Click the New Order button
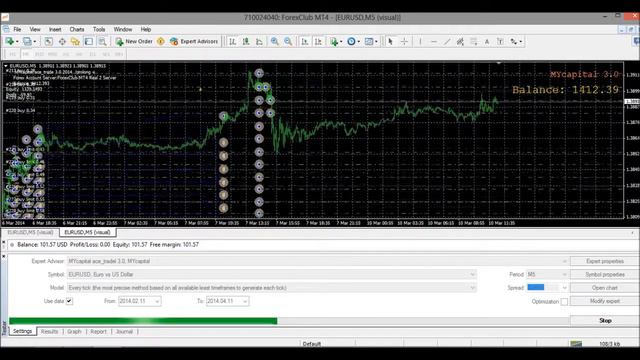This screenshot has width=640, height=360. click(134, 41)
